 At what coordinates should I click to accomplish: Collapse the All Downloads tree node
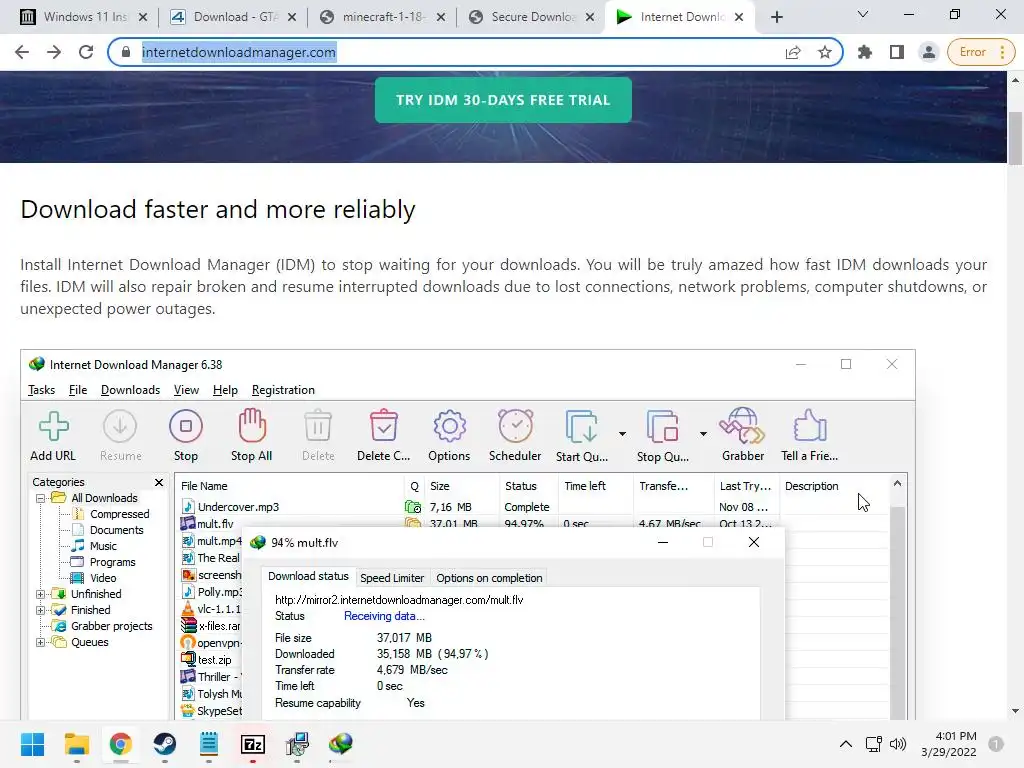40,498
